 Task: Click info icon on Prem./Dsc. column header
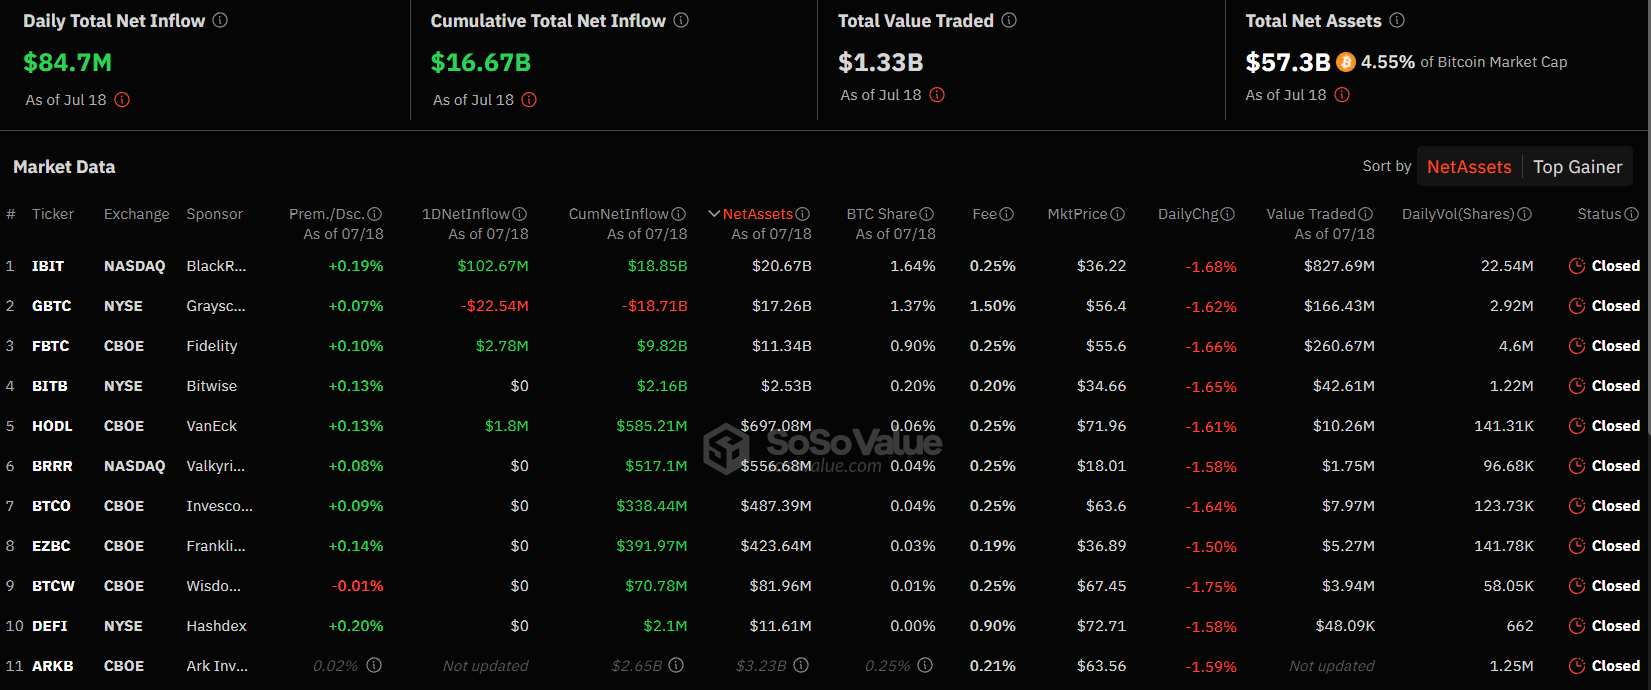coord(375,214)
